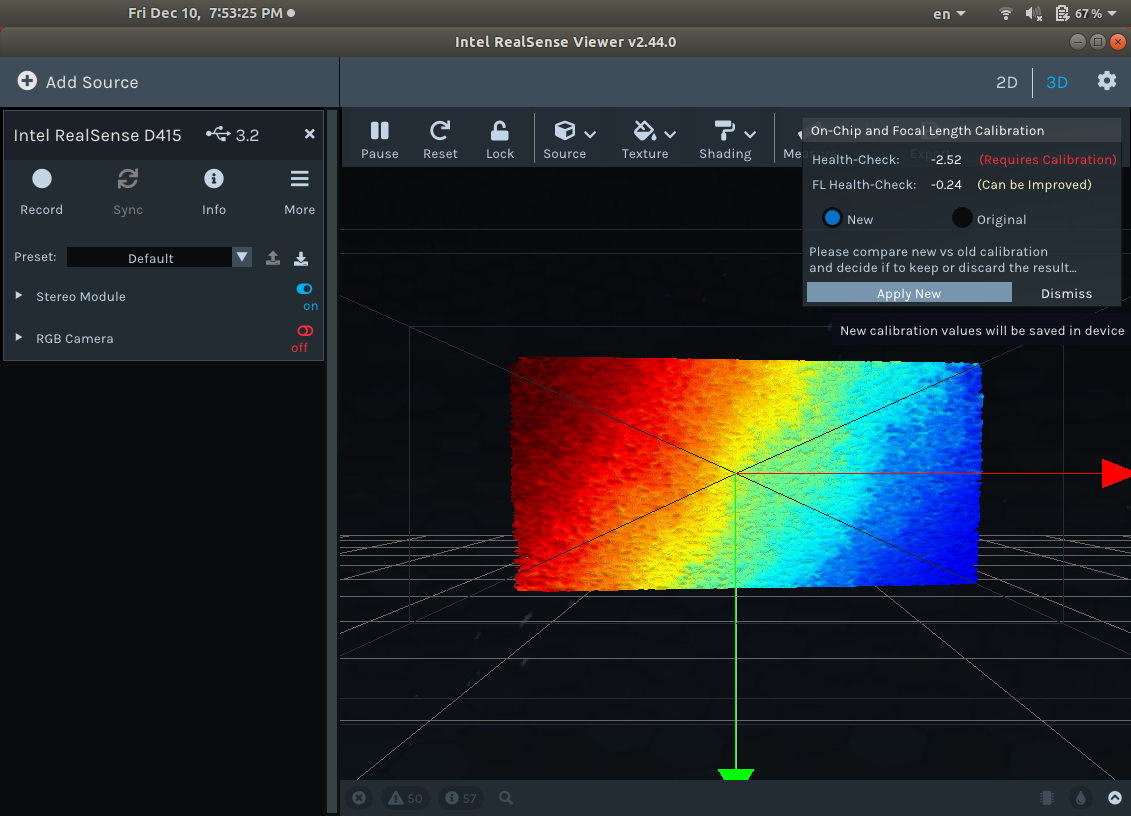The image size is (1131, 816).
Task: Pause the camera stream
Action: point(380,140)
